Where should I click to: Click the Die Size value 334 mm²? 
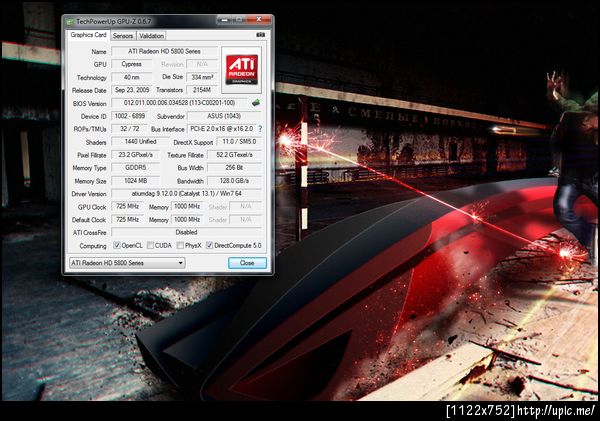pyautogui.click(x=202, y=77)
